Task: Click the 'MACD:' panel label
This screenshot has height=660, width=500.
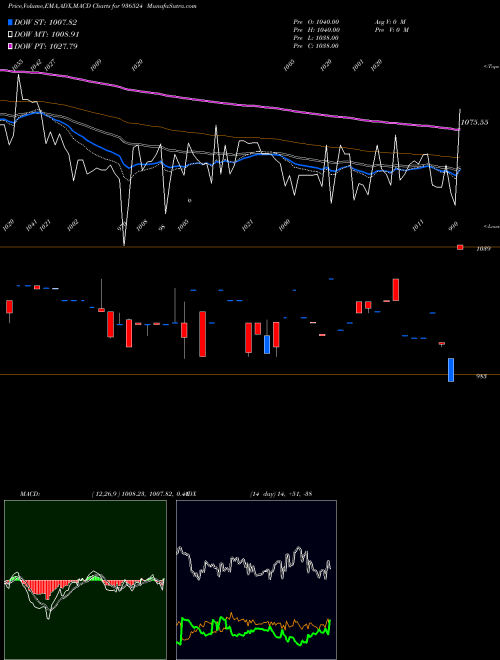Action: (x=30, y=494)
